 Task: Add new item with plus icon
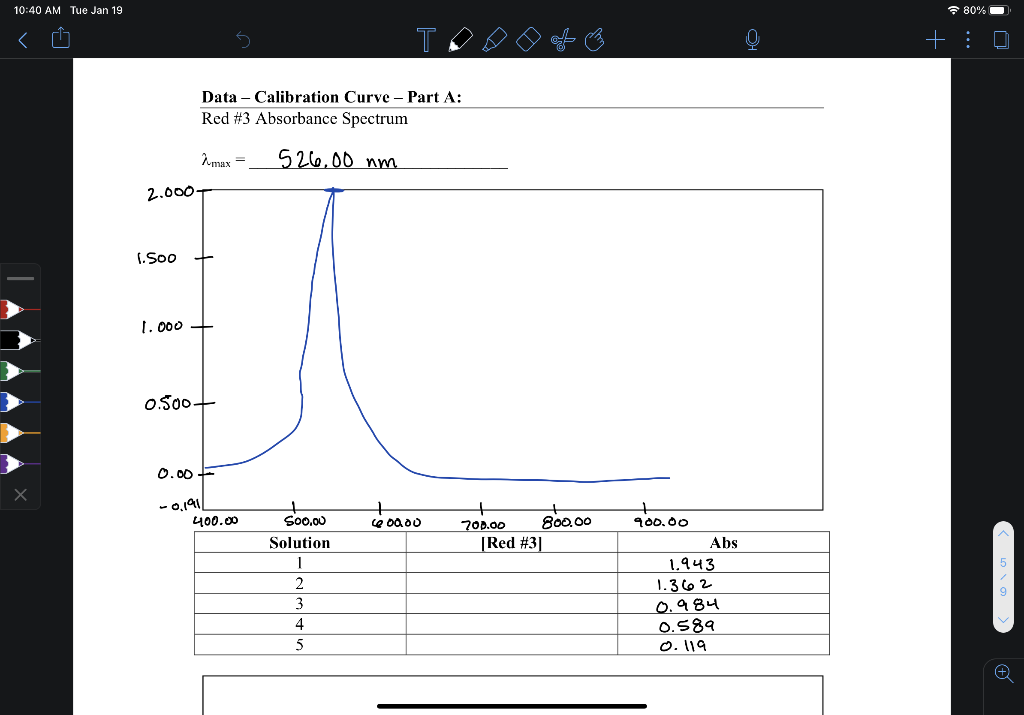click(935, 40)
